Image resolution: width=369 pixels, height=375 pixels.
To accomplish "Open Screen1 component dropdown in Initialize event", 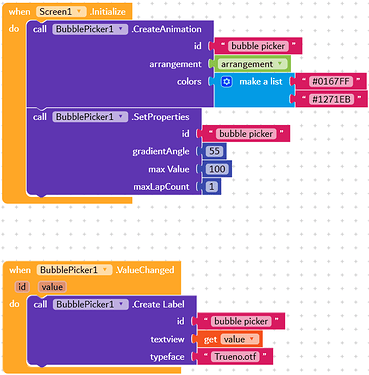I will [x=61, y=12].
